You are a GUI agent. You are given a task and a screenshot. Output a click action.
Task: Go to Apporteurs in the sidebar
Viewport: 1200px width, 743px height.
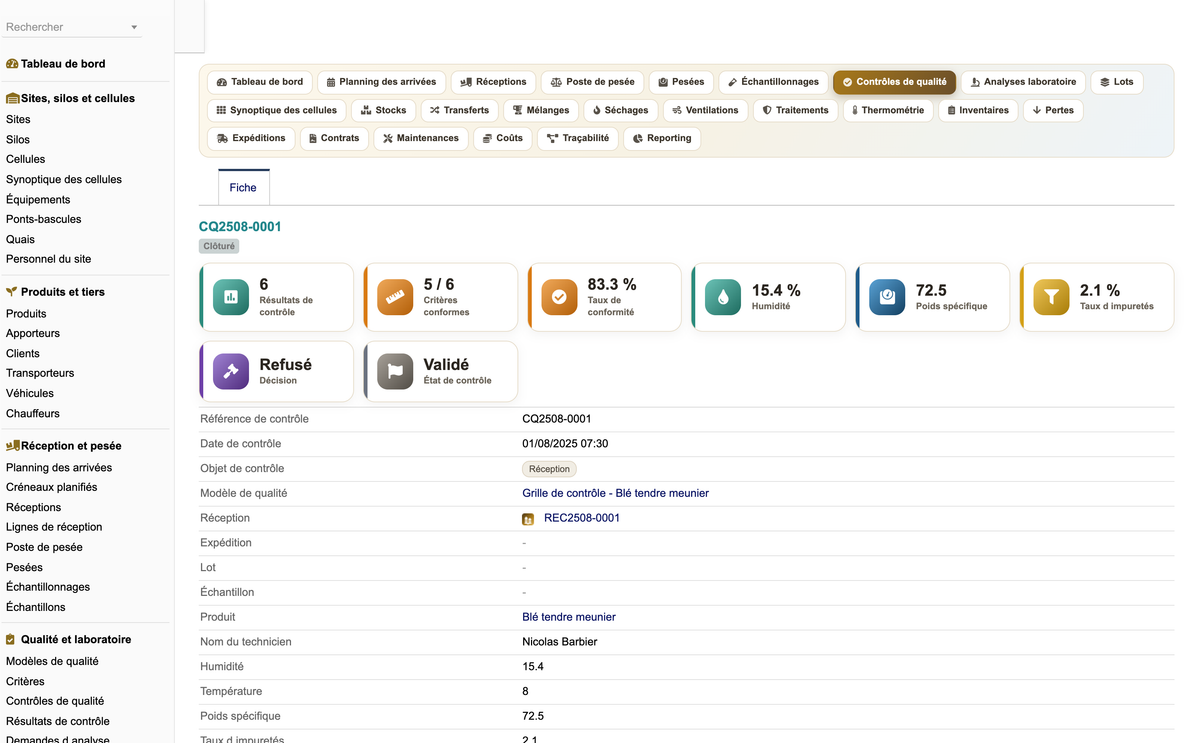33,333
